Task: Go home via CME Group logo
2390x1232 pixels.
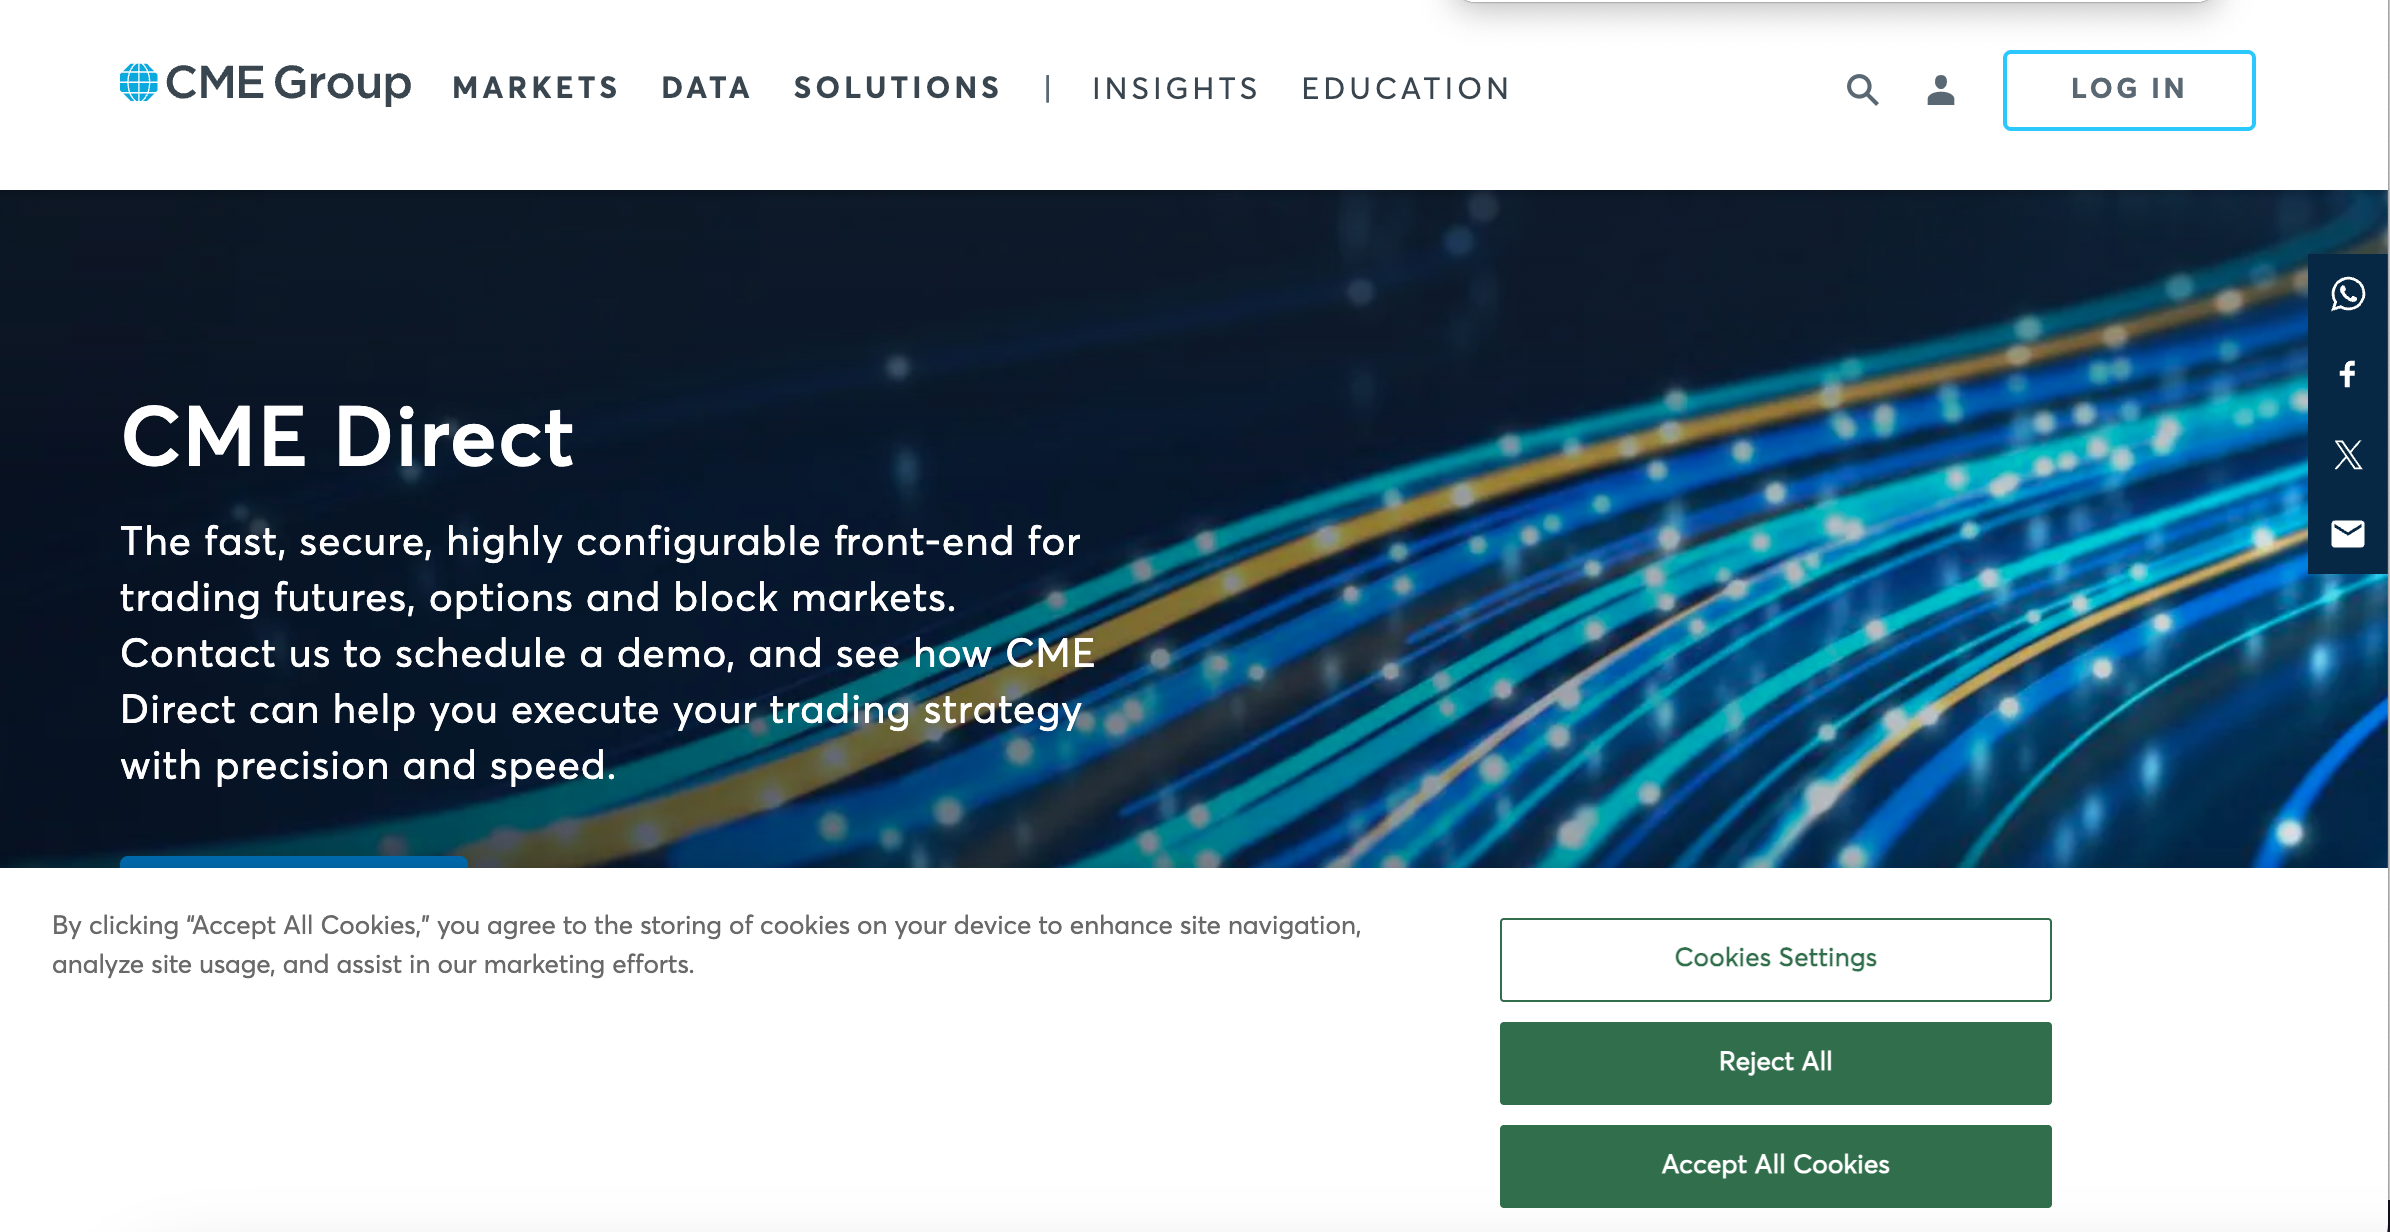Action: pos(266,84)
